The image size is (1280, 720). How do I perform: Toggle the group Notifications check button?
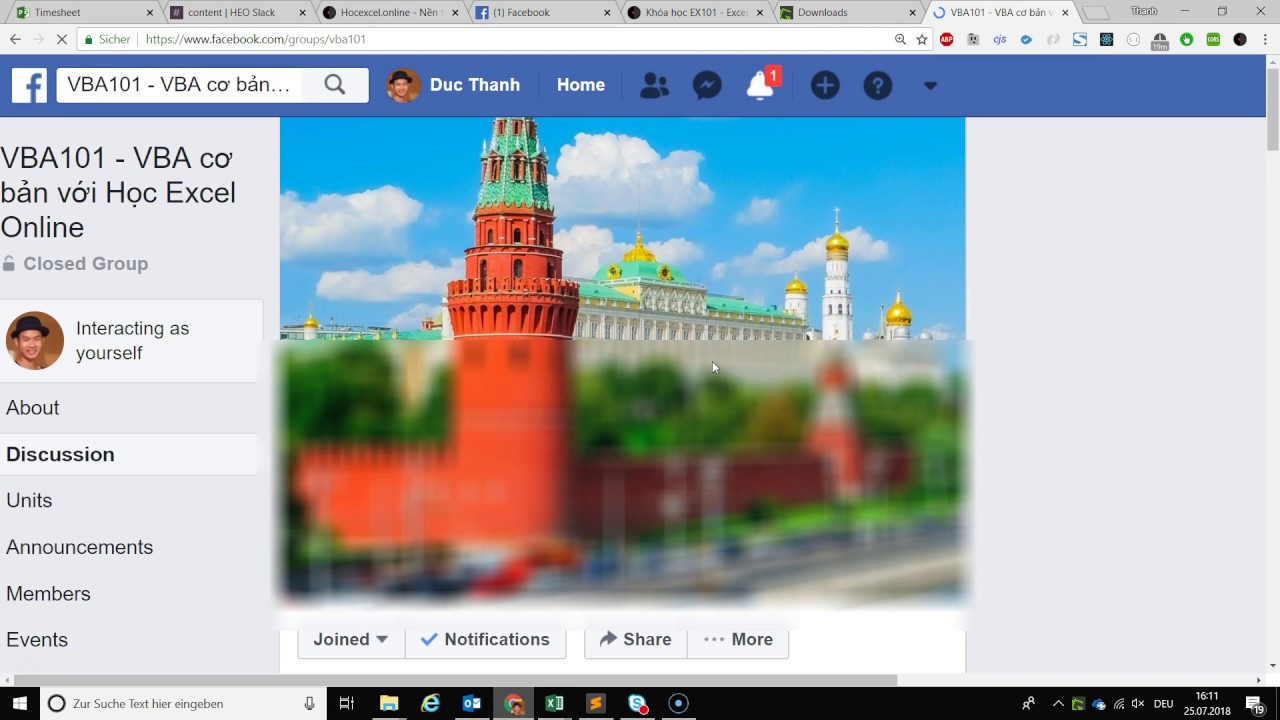pos(486,639)
